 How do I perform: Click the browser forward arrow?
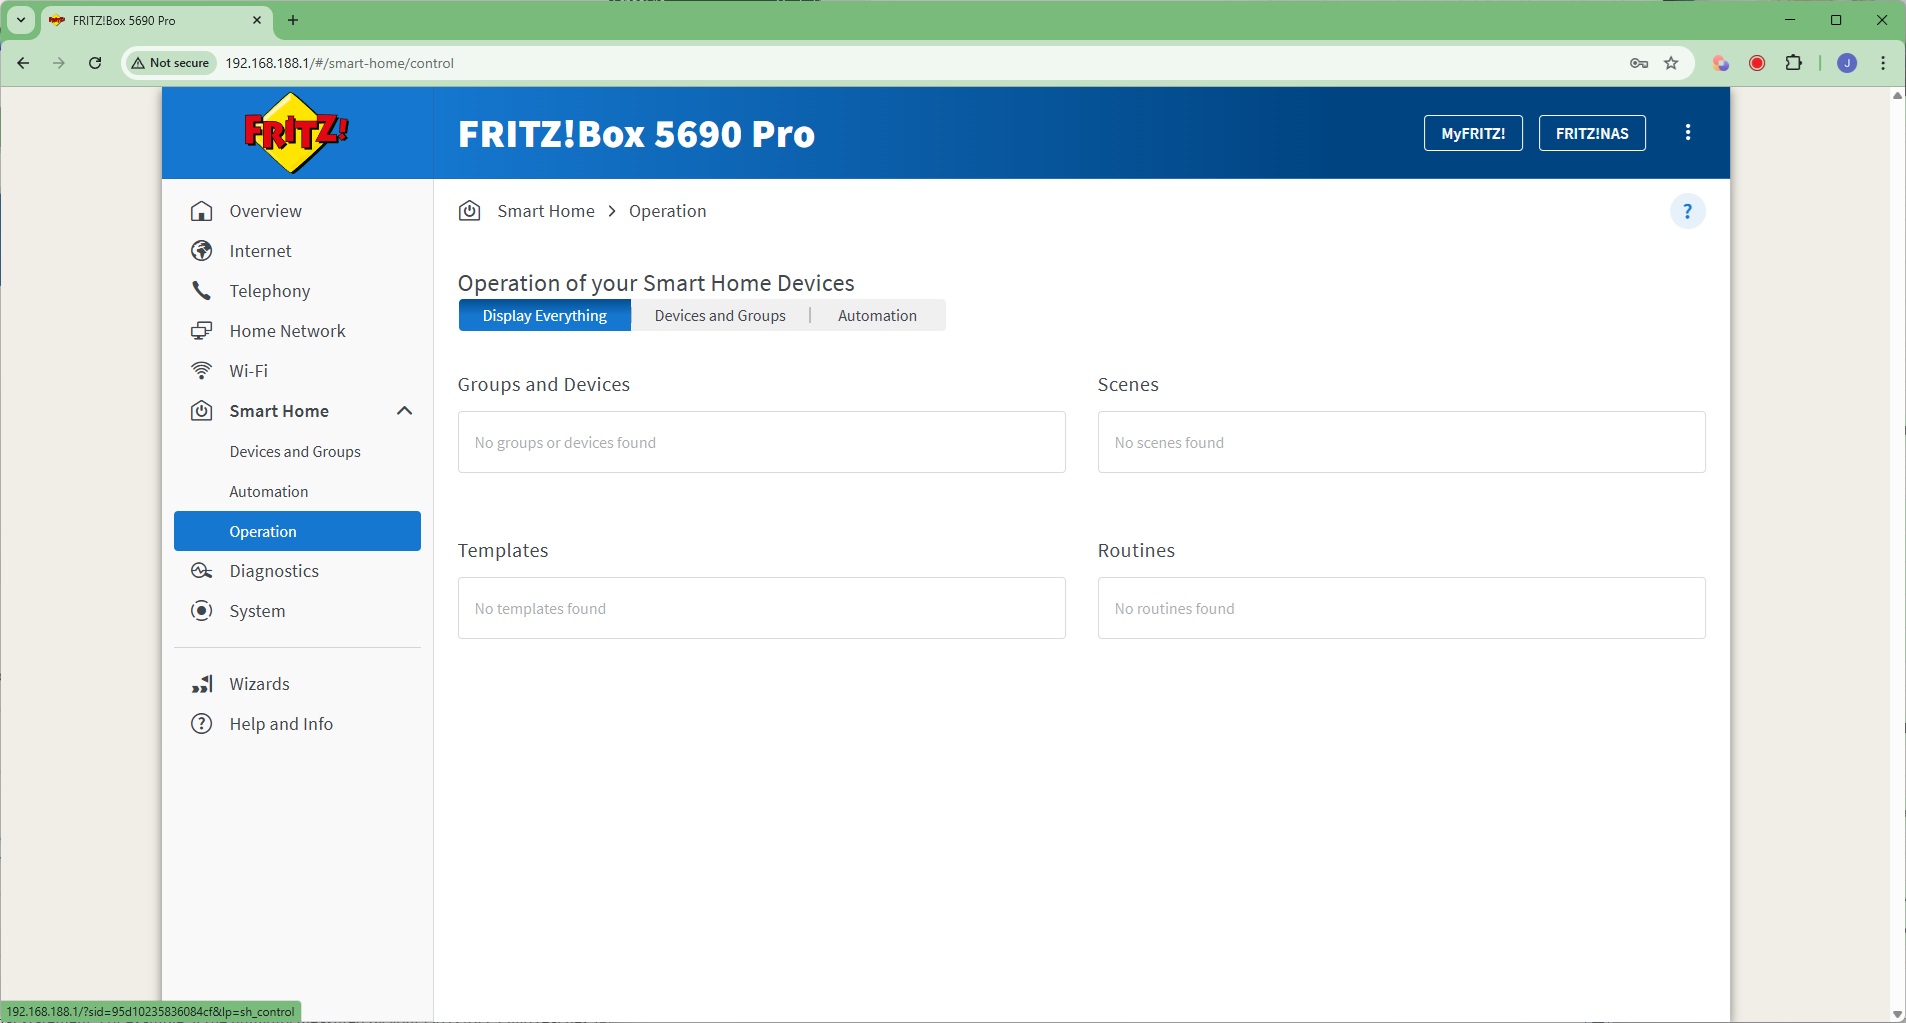[59, 63]
